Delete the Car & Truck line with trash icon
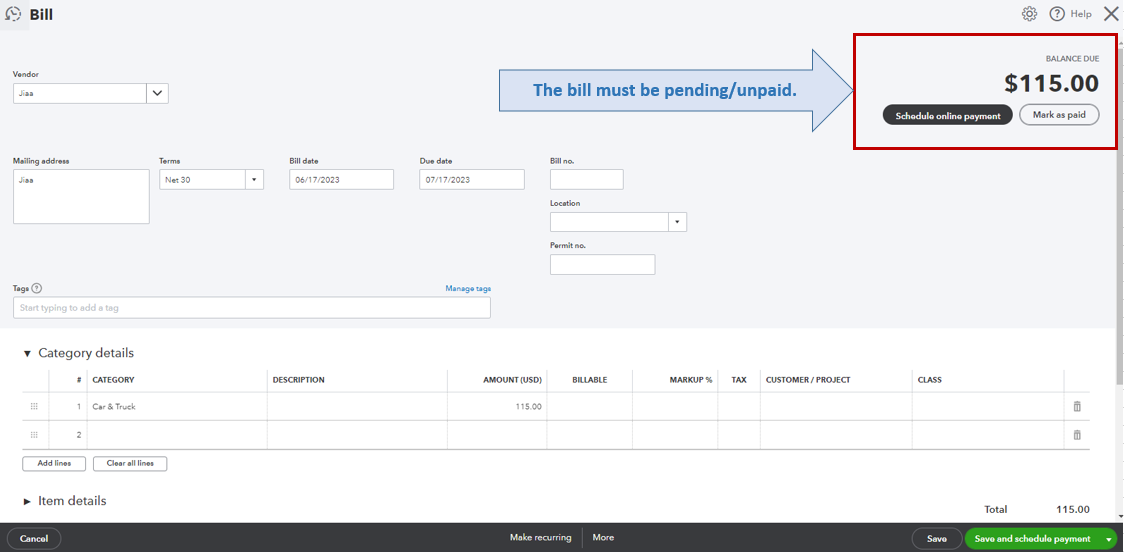 tap(1077, 407)
